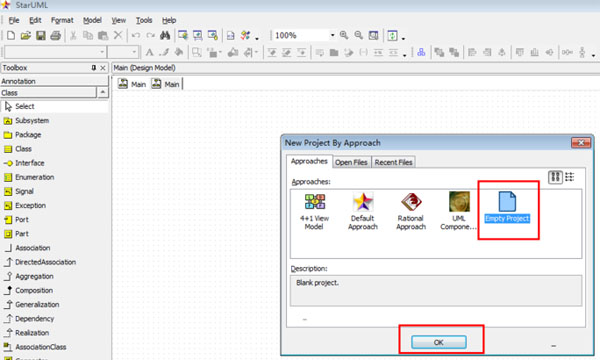
Task: Pin the Toolbox panel
Action: point(94,68)
